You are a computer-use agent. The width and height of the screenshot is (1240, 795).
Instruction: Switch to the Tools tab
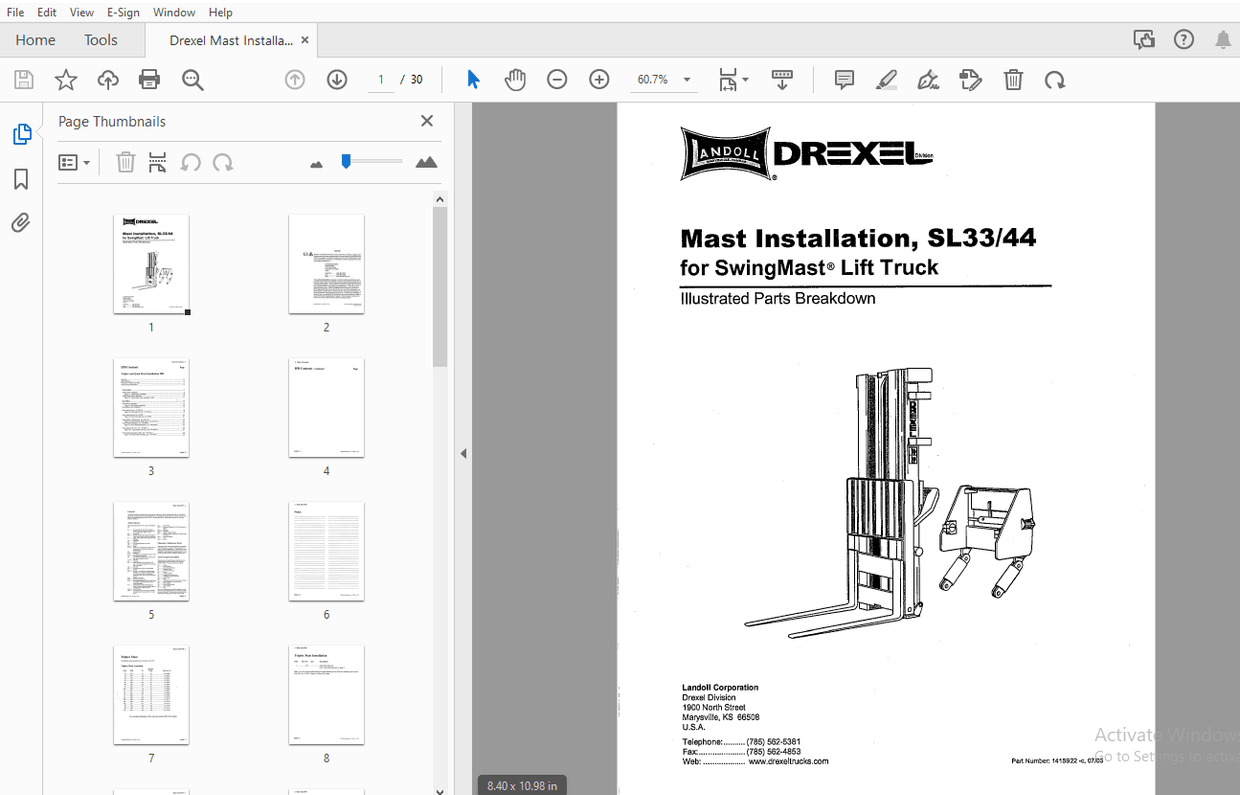(101, 40)
